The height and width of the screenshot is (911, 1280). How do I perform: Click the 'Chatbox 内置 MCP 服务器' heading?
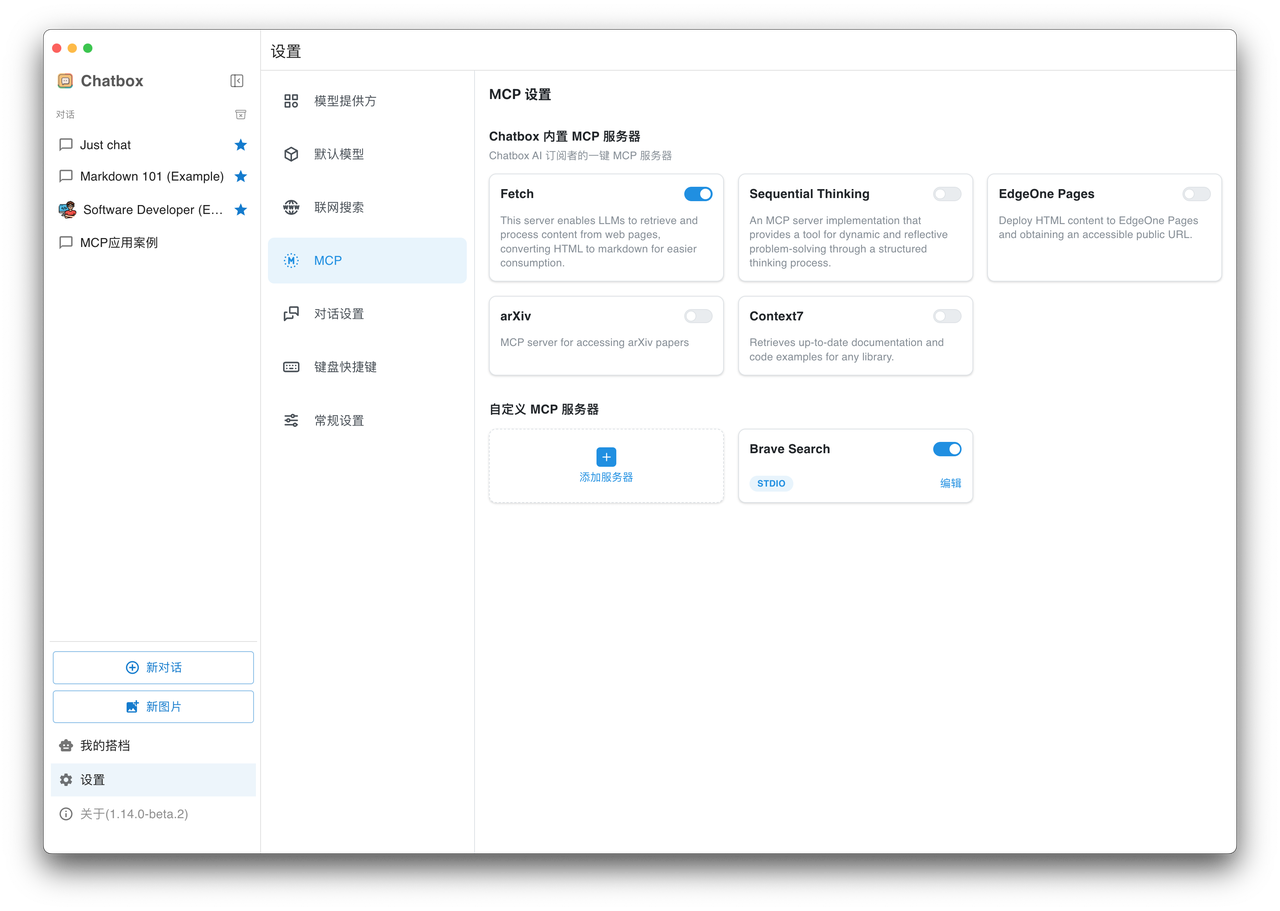[x=564, y=136]
